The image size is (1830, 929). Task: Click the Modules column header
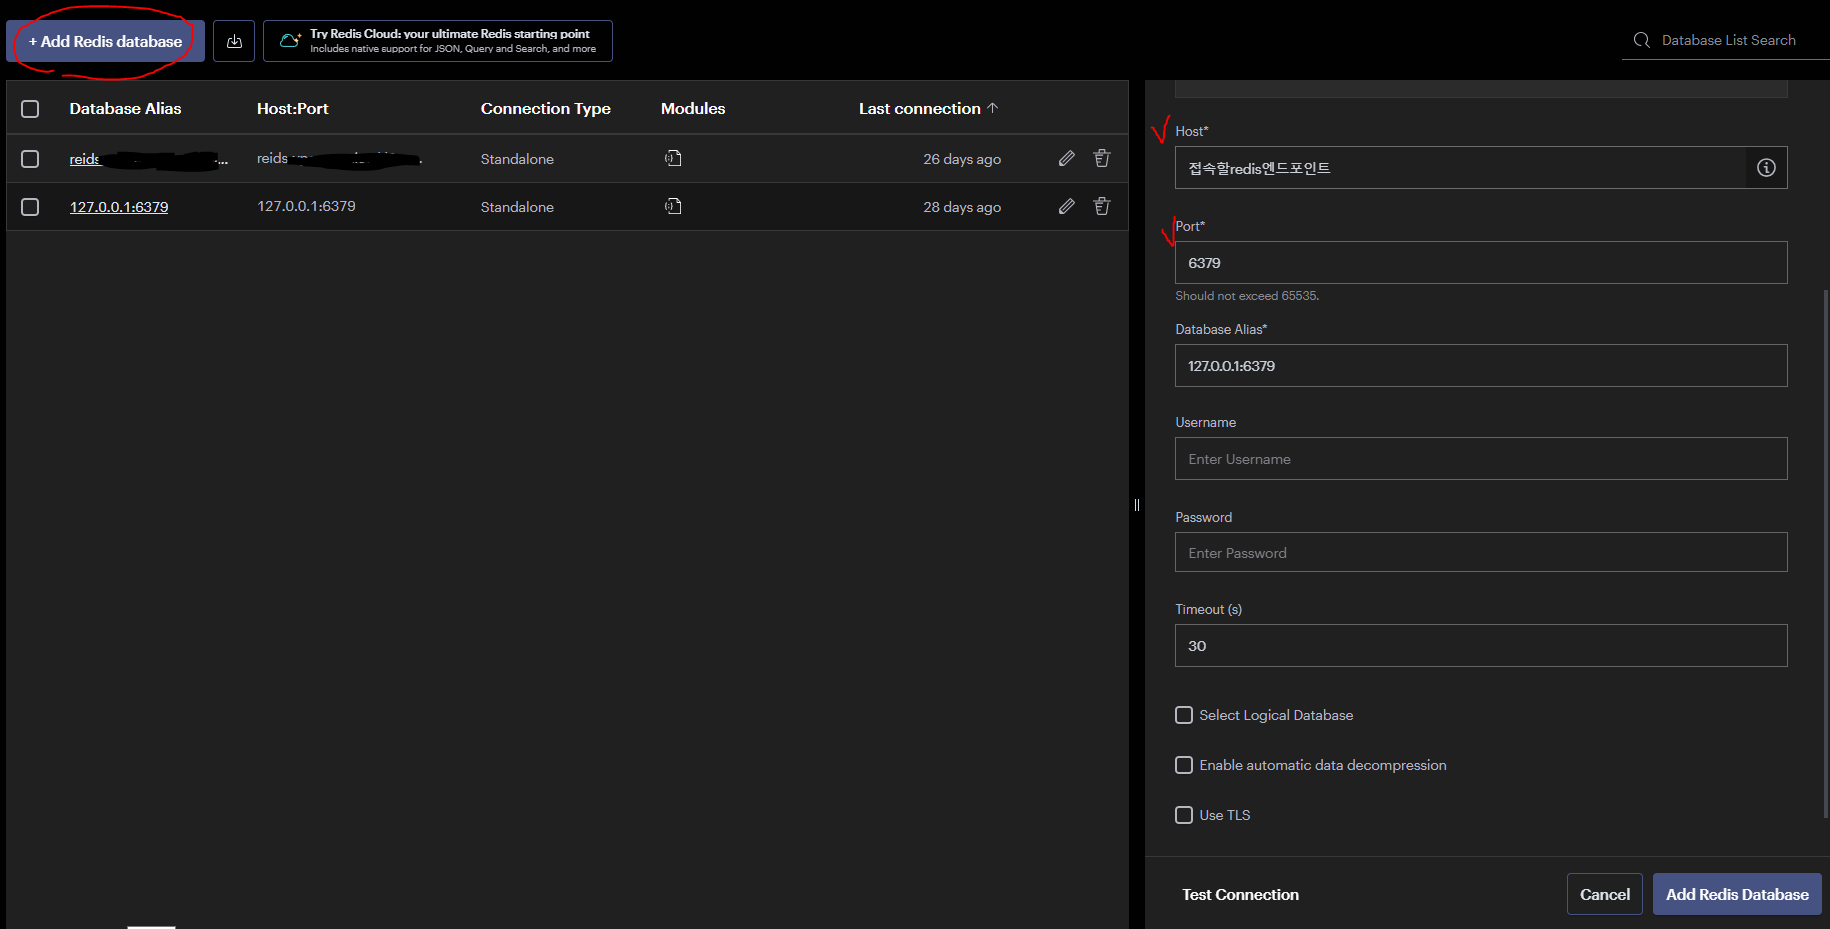pos(693,108)
